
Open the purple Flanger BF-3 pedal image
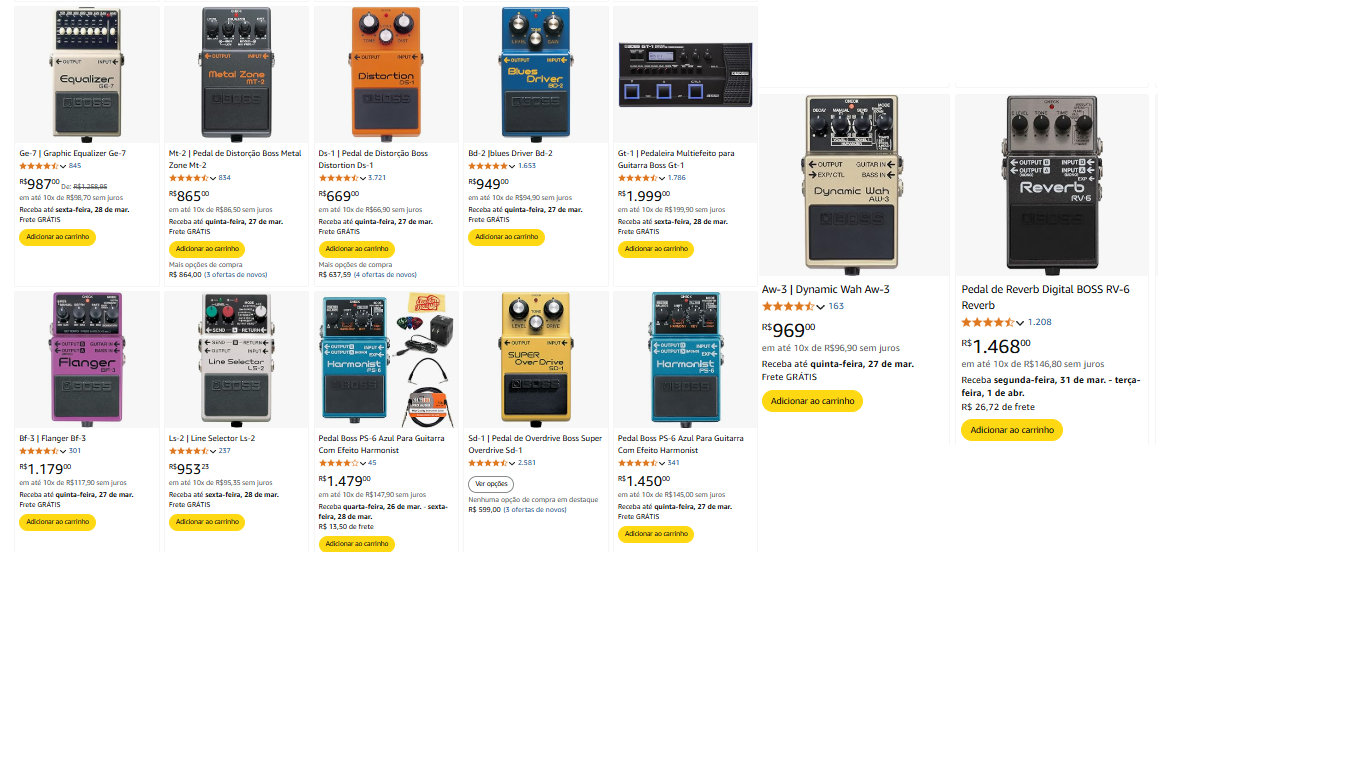tap(86, 357)
